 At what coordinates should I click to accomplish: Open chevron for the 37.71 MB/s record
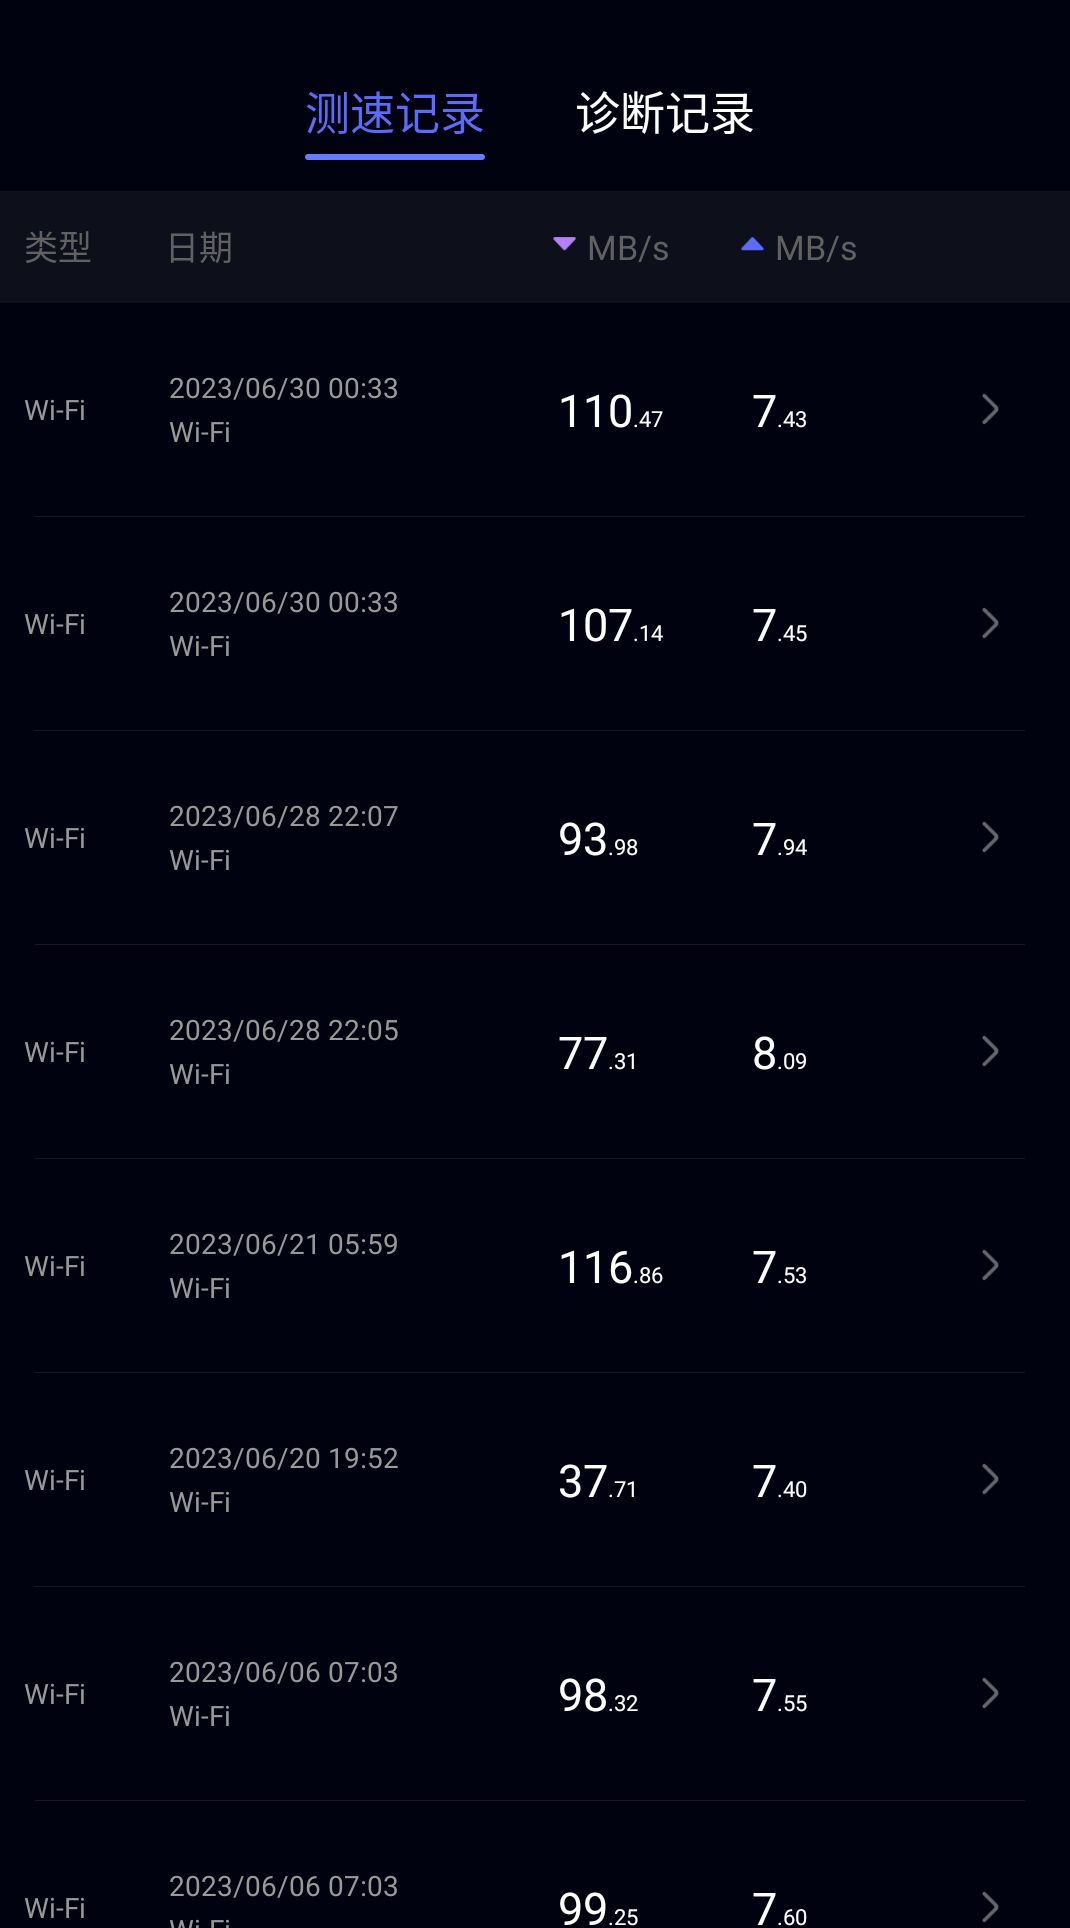click(990, 1479)
